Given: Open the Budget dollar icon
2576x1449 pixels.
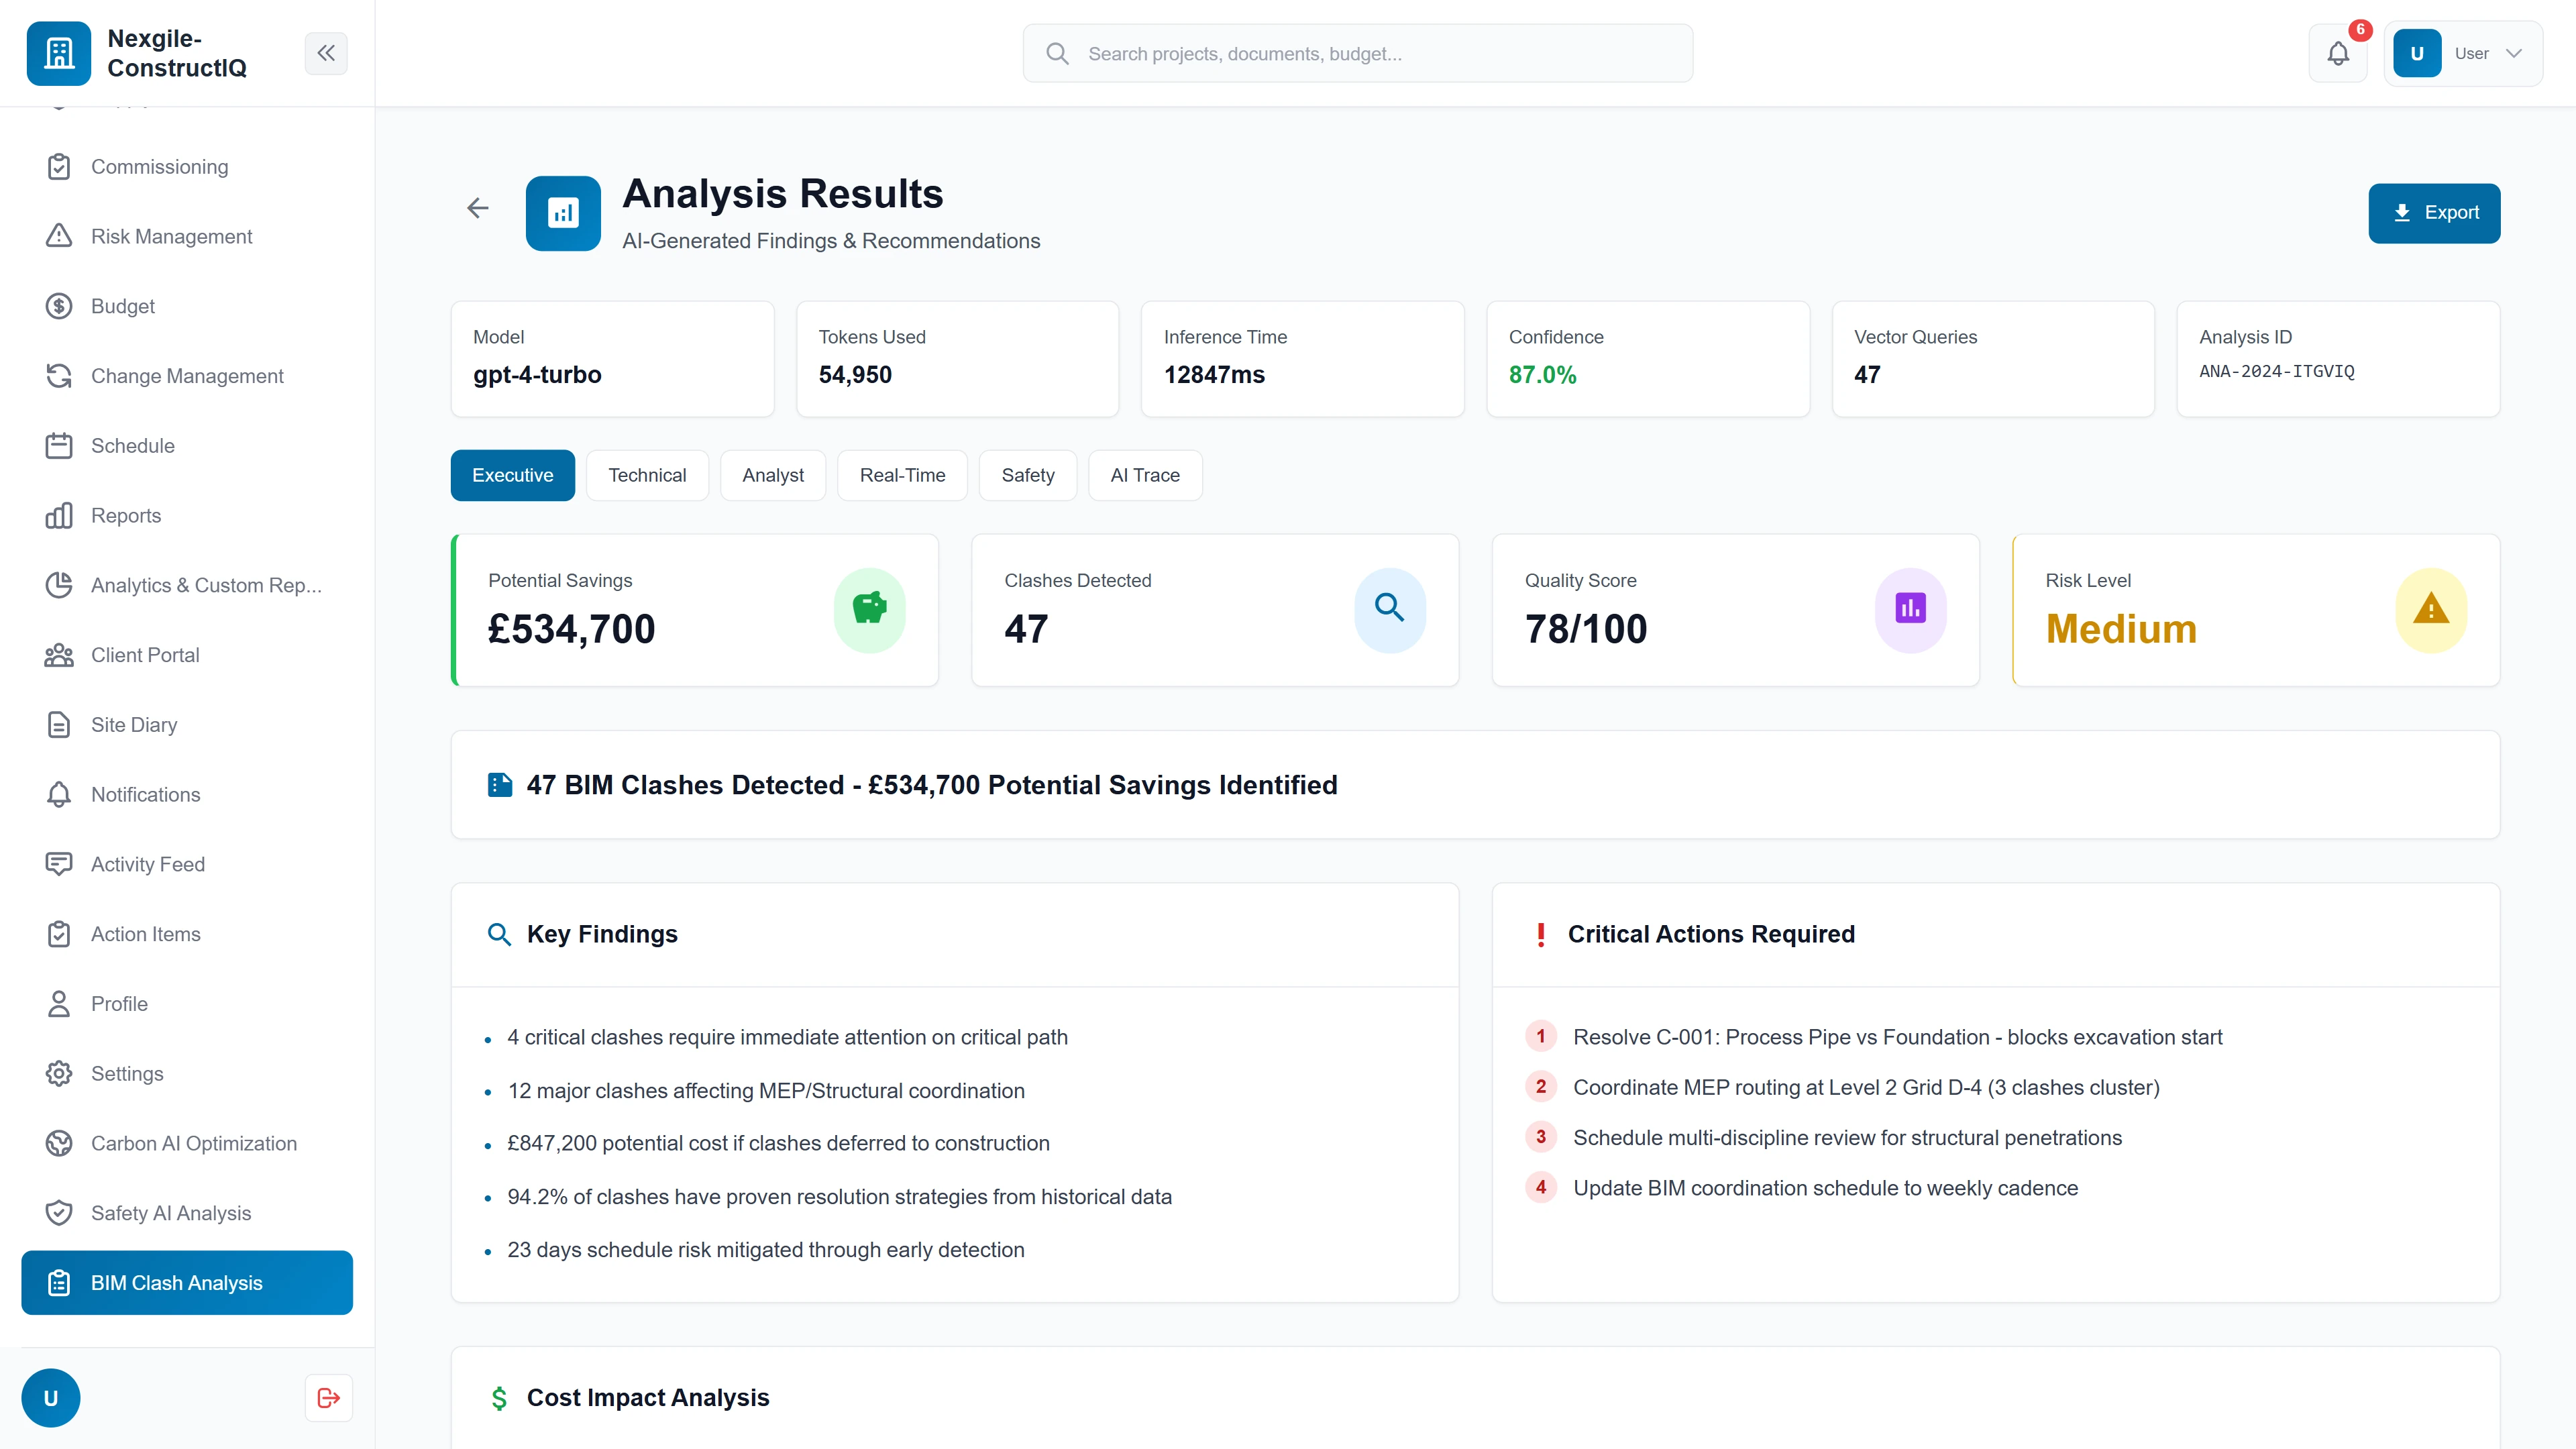Looking at the screenshot, I should [58, 306].
